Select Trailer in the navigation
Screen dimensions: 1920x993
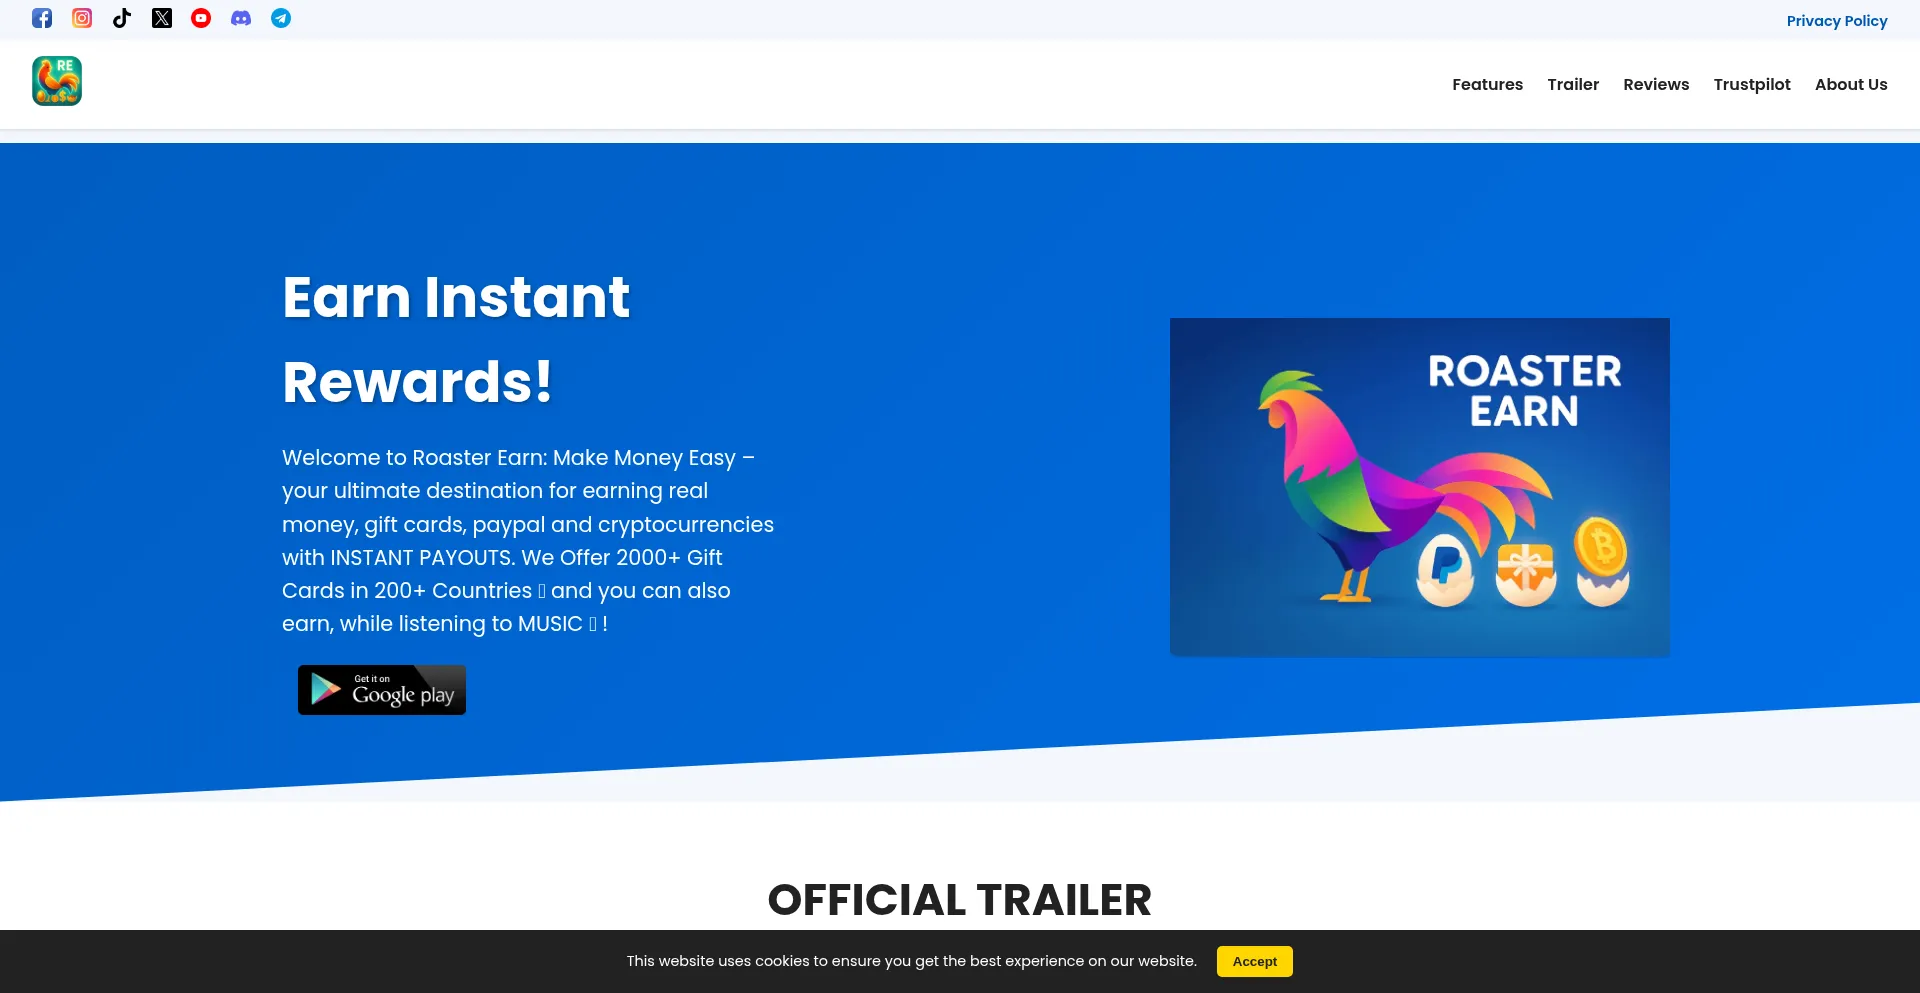[x=1573, y=84]
